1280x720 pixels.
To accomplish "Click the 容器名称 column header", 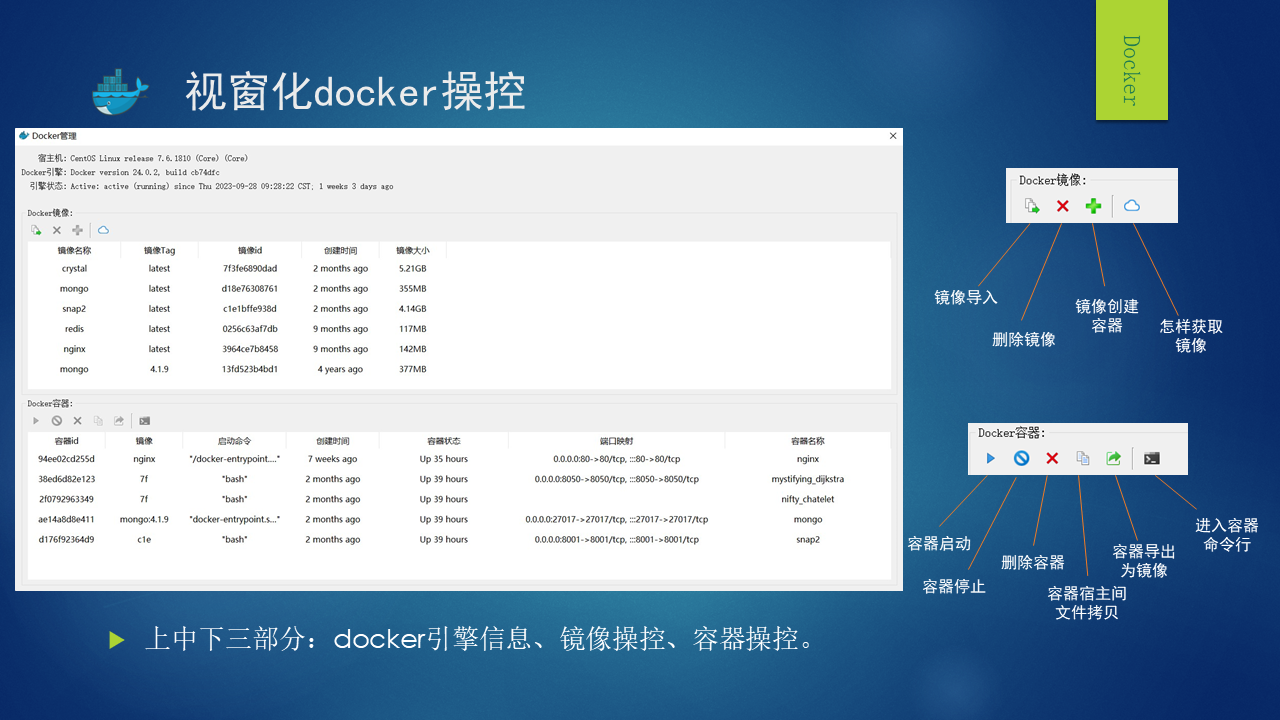I will (x=808, y=441).
